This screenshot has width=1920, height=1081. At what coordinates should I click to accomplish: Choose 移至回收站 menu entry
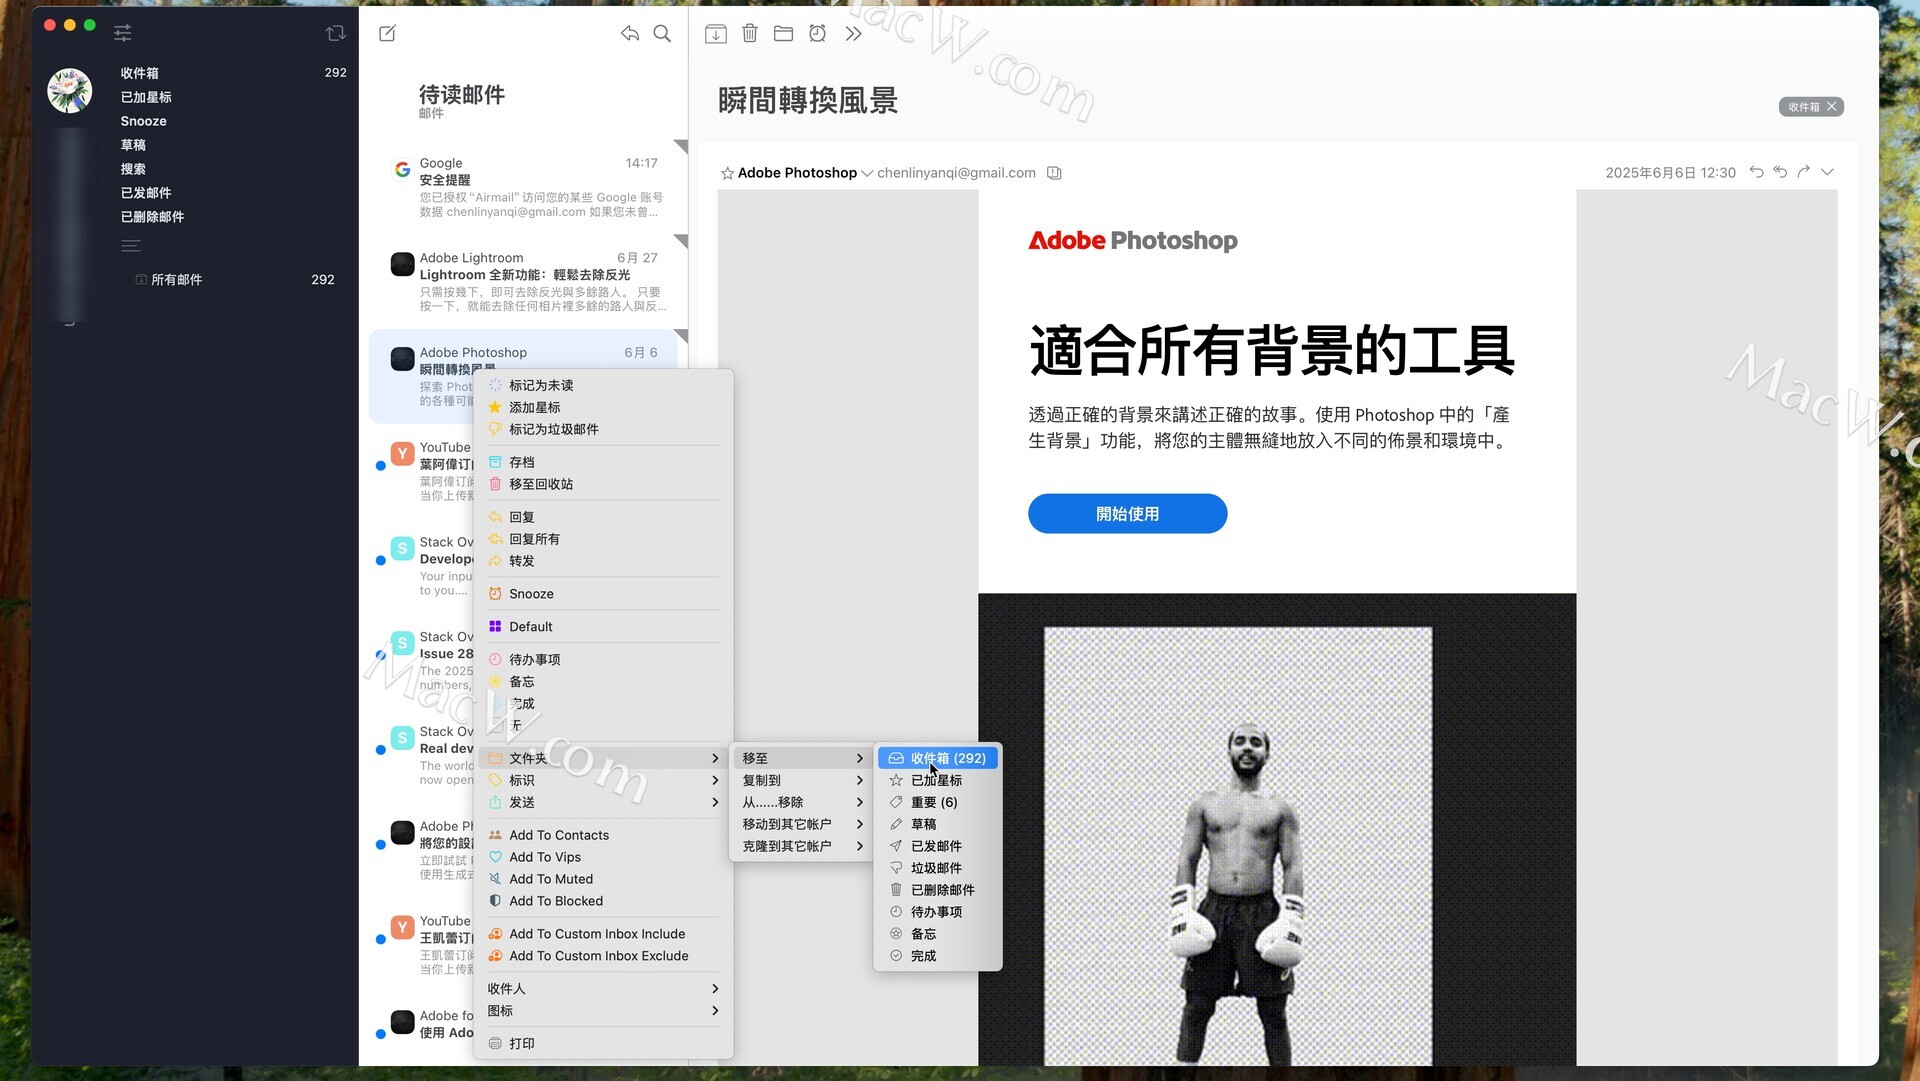pyautogui.click(x=603, y=484)
